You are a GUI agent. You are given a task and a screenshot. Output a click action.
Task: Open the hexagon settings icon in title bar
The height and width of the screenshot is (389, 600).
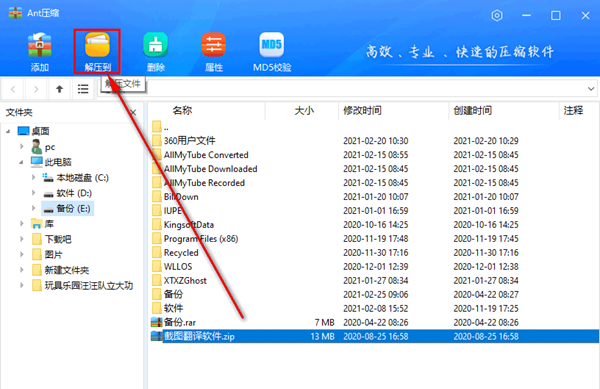pos(497,15)
